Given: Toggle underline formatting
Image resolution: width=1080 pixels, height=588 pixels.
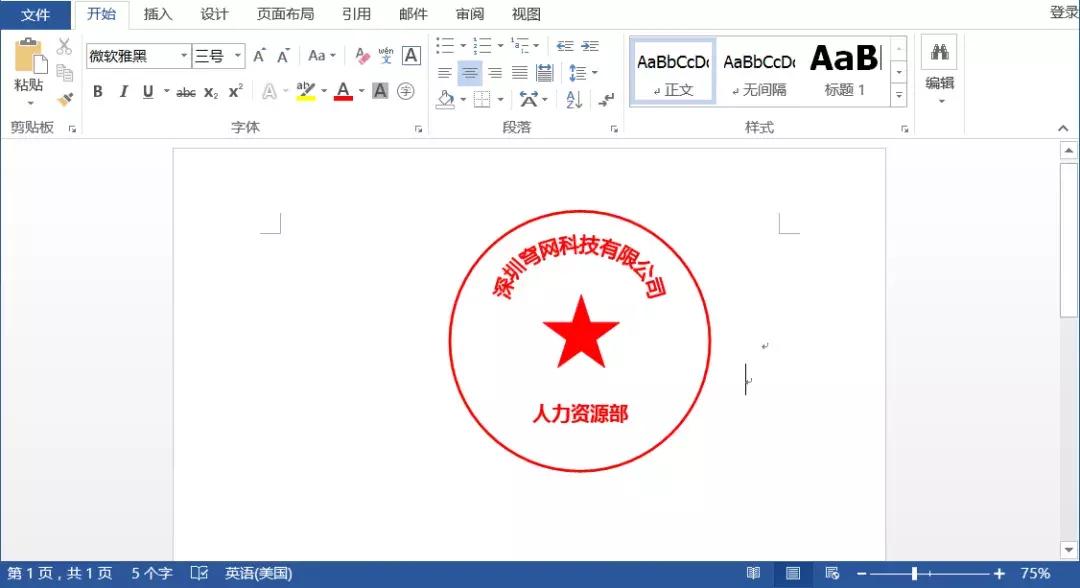Looking at the screenshot, I should 146,91.
